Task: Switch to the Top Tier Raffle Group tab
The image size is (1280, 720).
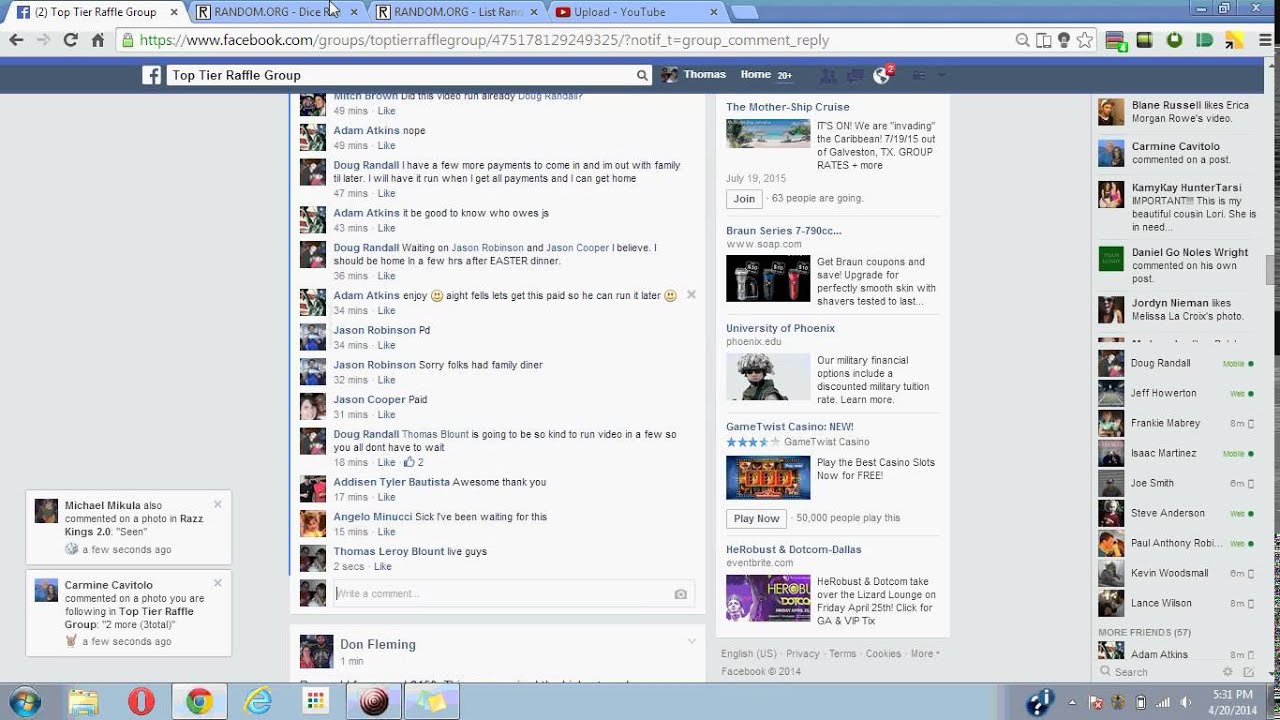Action: [97, 12]
